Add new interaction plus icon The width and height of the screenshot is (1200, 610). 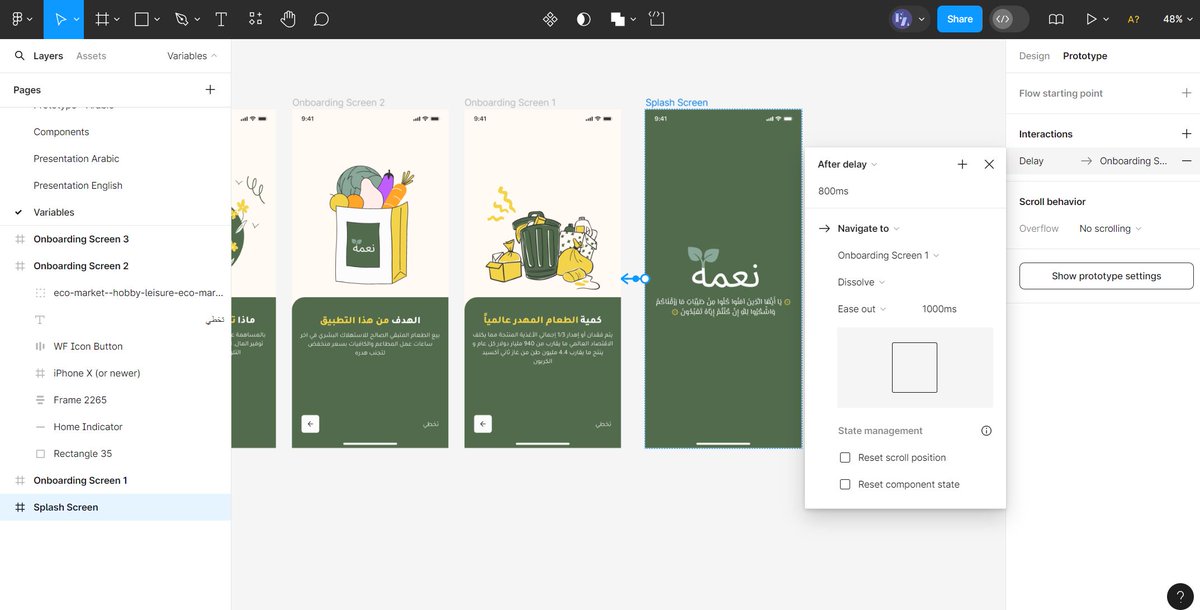click(x=1186, y=134)
